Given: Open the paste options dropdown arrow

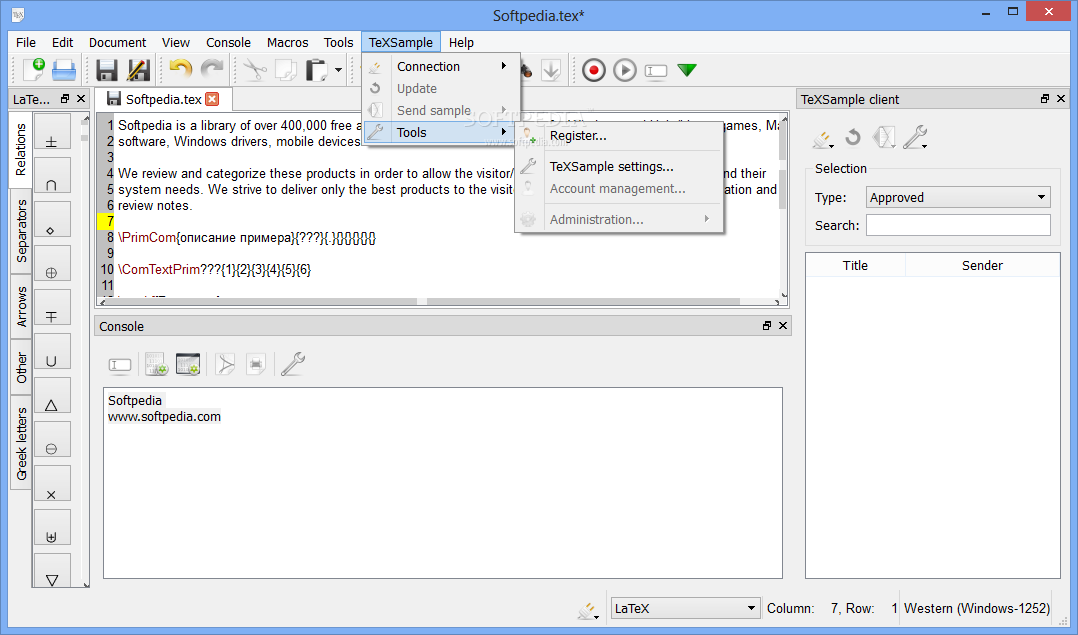Looking at the screenshot, I should tap(338, 70).
